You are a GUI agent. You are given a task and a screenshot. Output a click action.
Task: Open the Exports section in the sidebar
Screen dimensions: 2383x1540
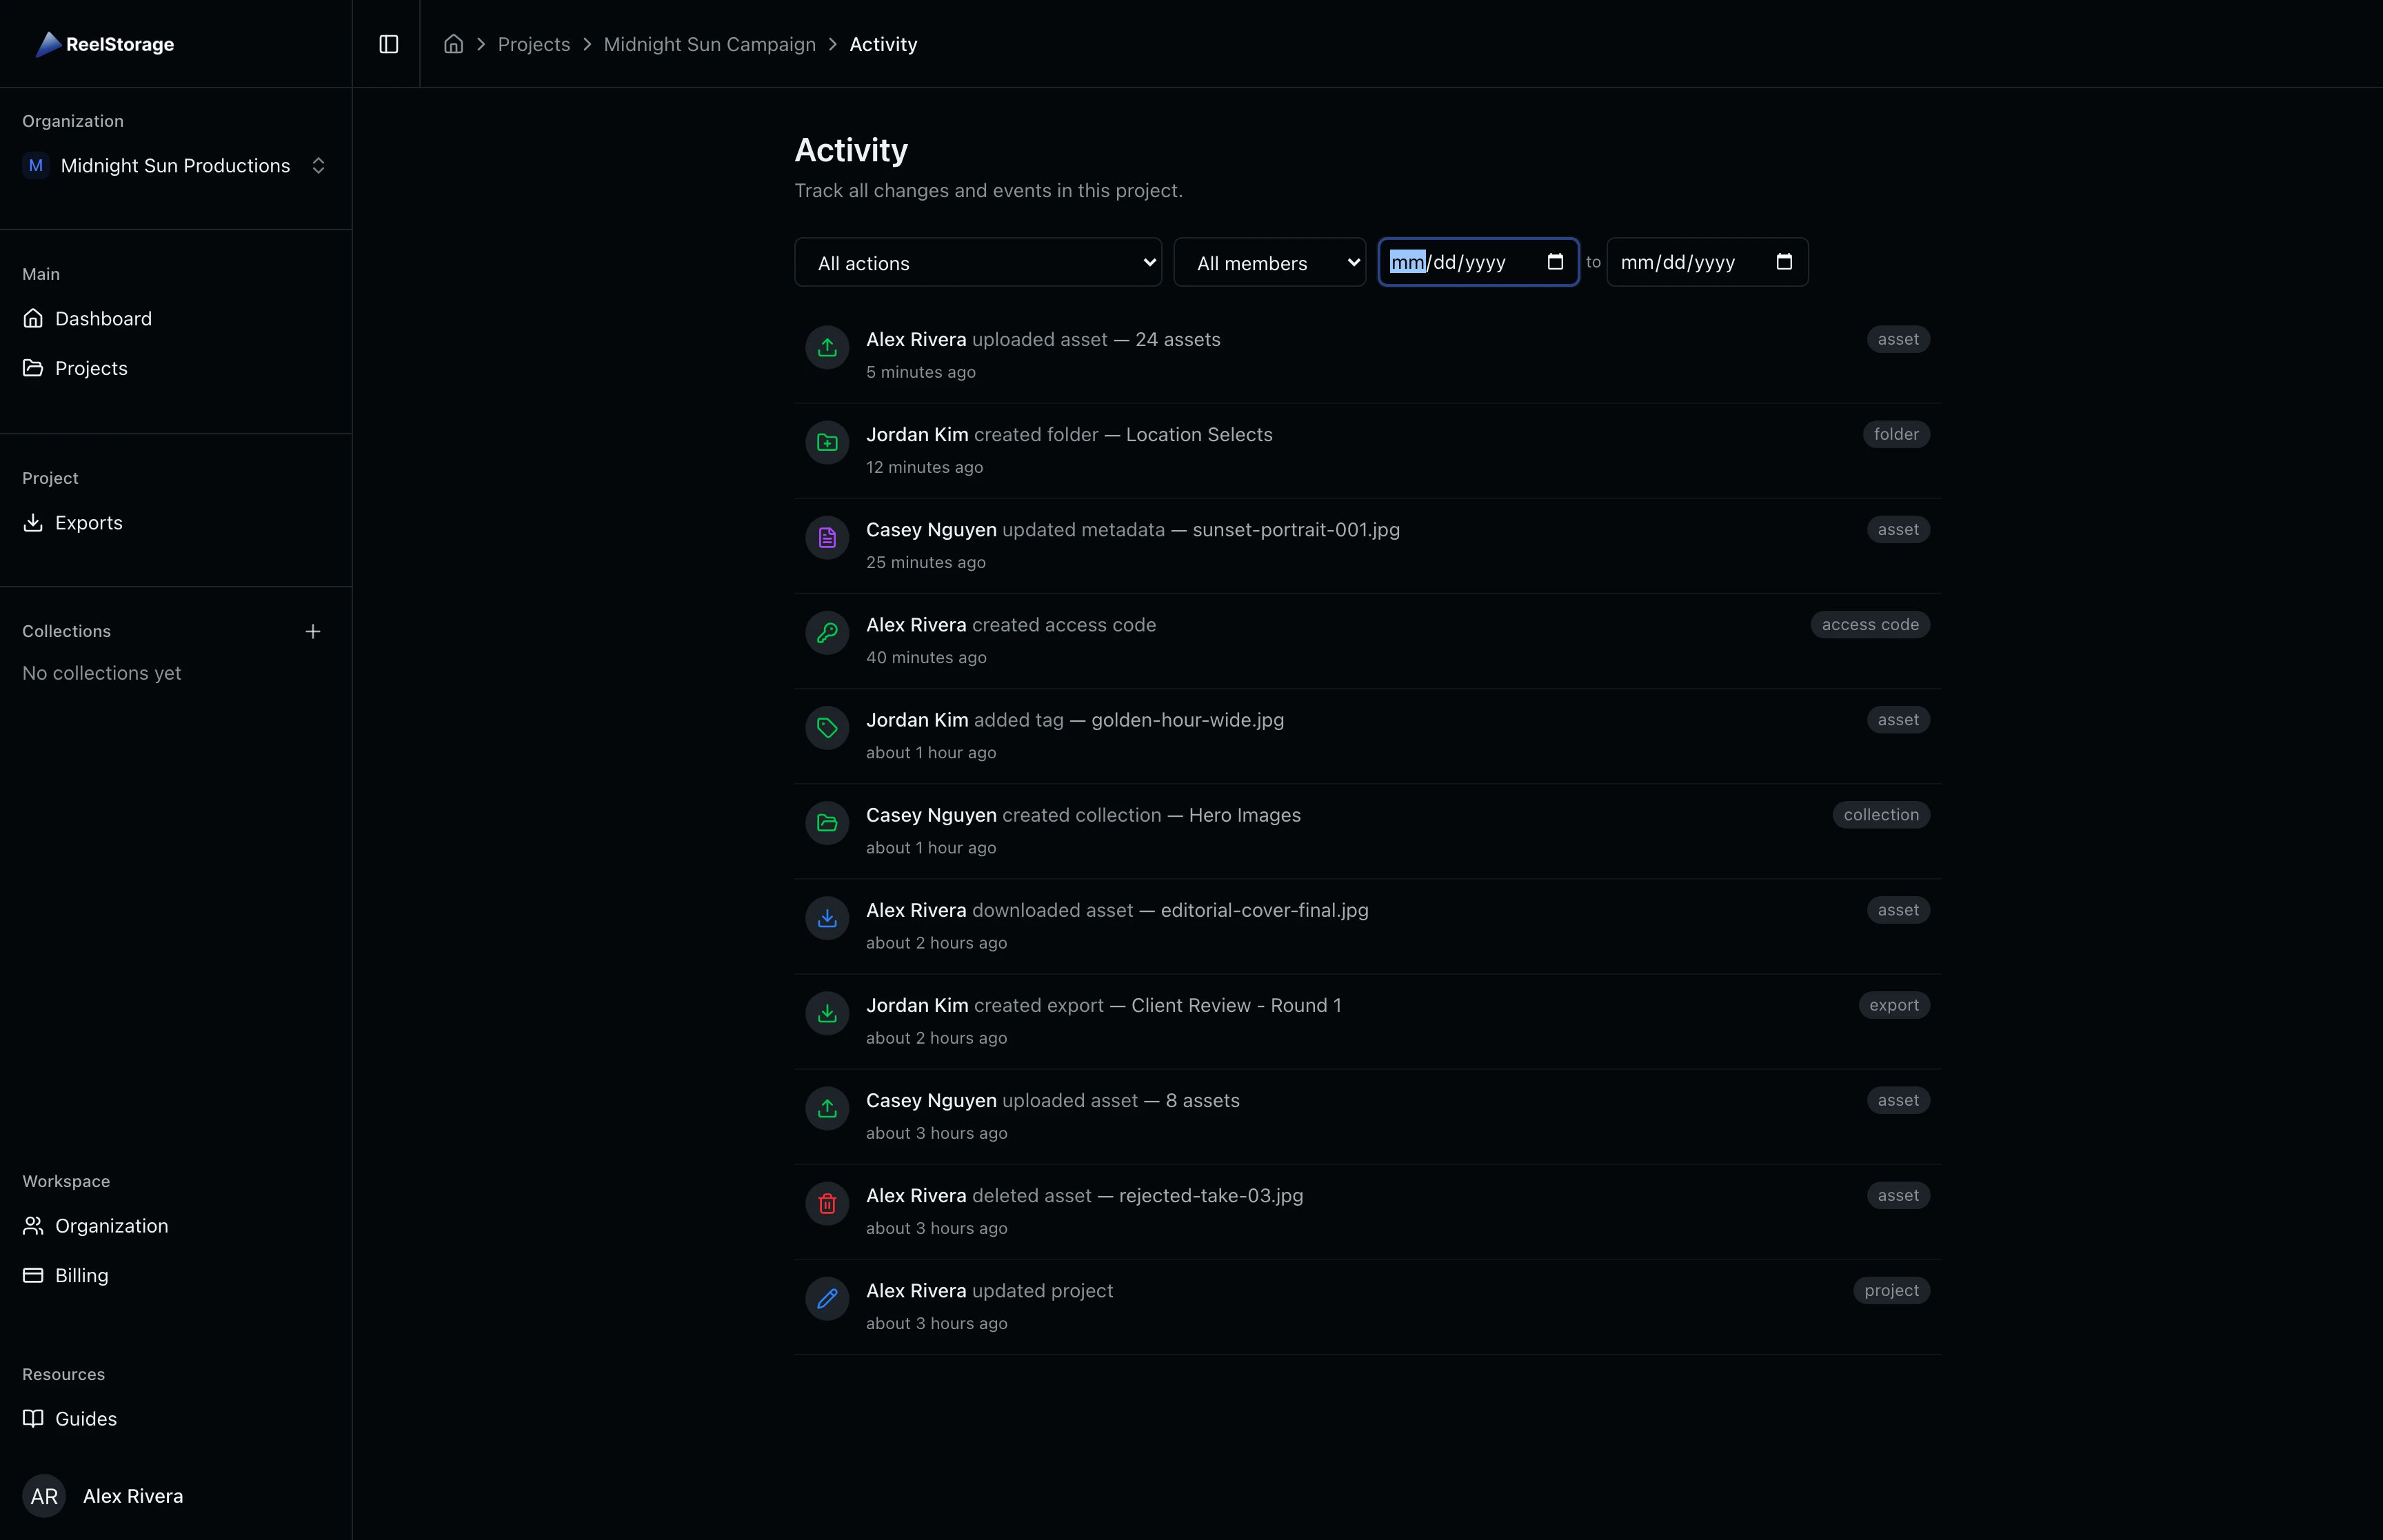coord(88,522)
